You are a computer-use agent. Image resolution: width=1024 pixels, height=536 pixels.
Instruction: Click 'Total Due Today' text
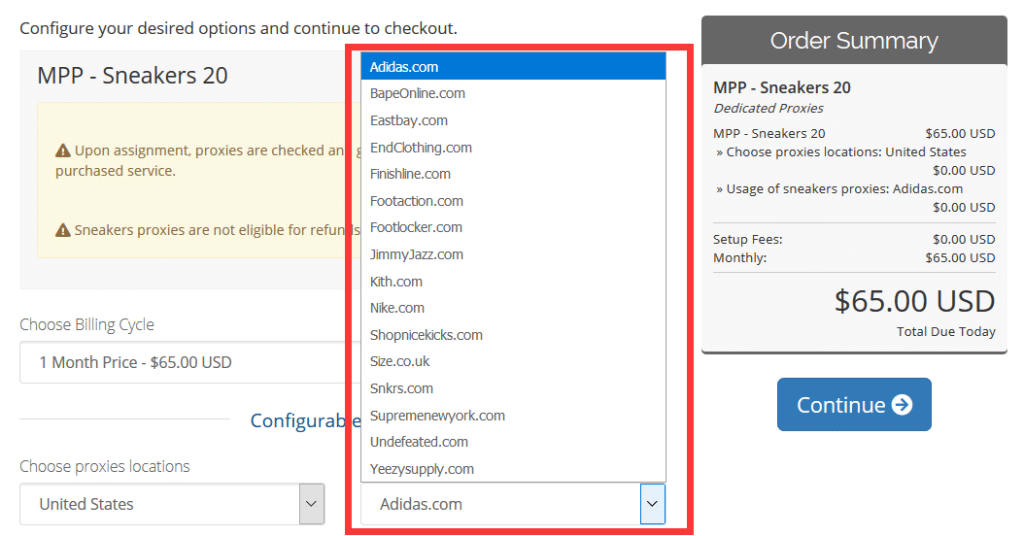946,332
